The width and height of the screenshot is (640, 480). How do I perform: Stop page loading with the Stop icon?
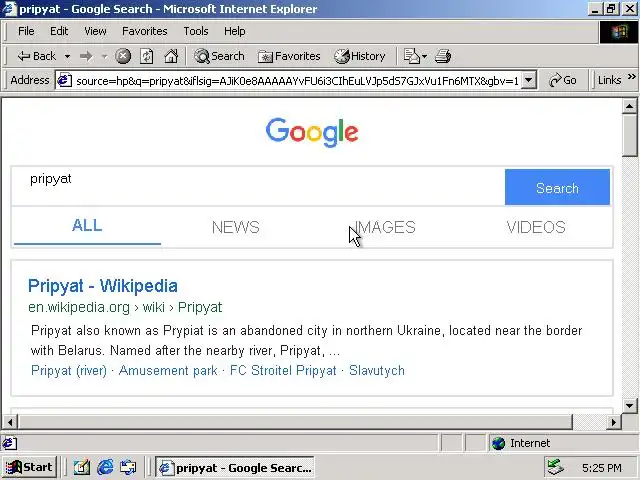(122, 56)
